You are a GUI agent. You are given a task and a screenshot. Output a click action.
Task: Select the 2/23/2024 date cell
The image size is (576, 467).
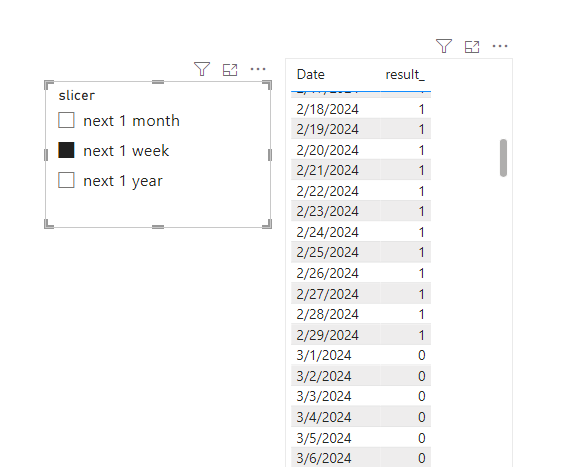click(327, 211)
